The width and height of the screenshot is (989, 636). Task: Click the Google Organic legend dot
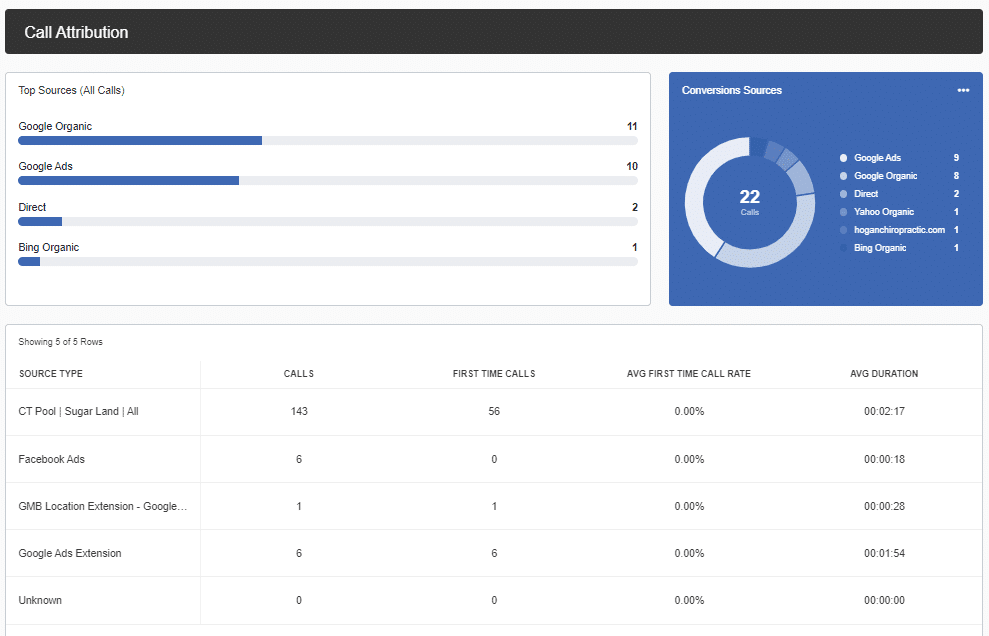tap(843, 176)
